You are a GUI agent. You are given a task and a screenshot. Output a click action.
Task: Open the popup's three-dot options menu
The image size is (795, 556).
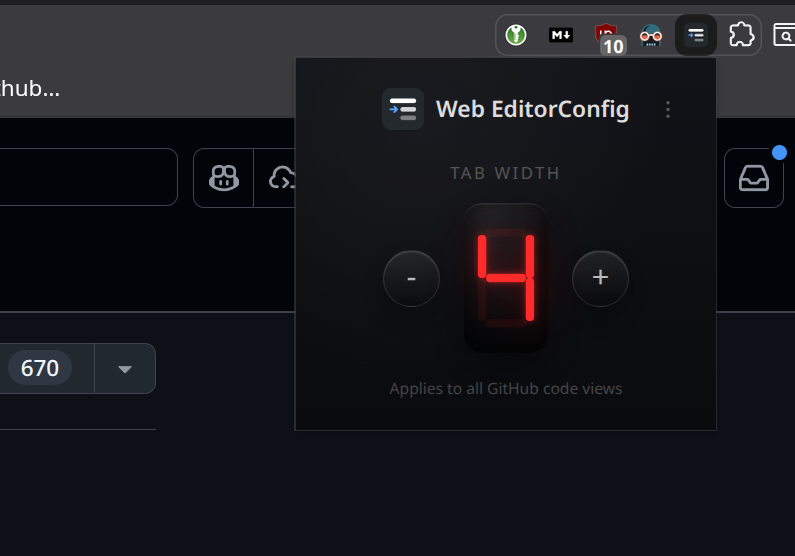(x=668, y=109)
